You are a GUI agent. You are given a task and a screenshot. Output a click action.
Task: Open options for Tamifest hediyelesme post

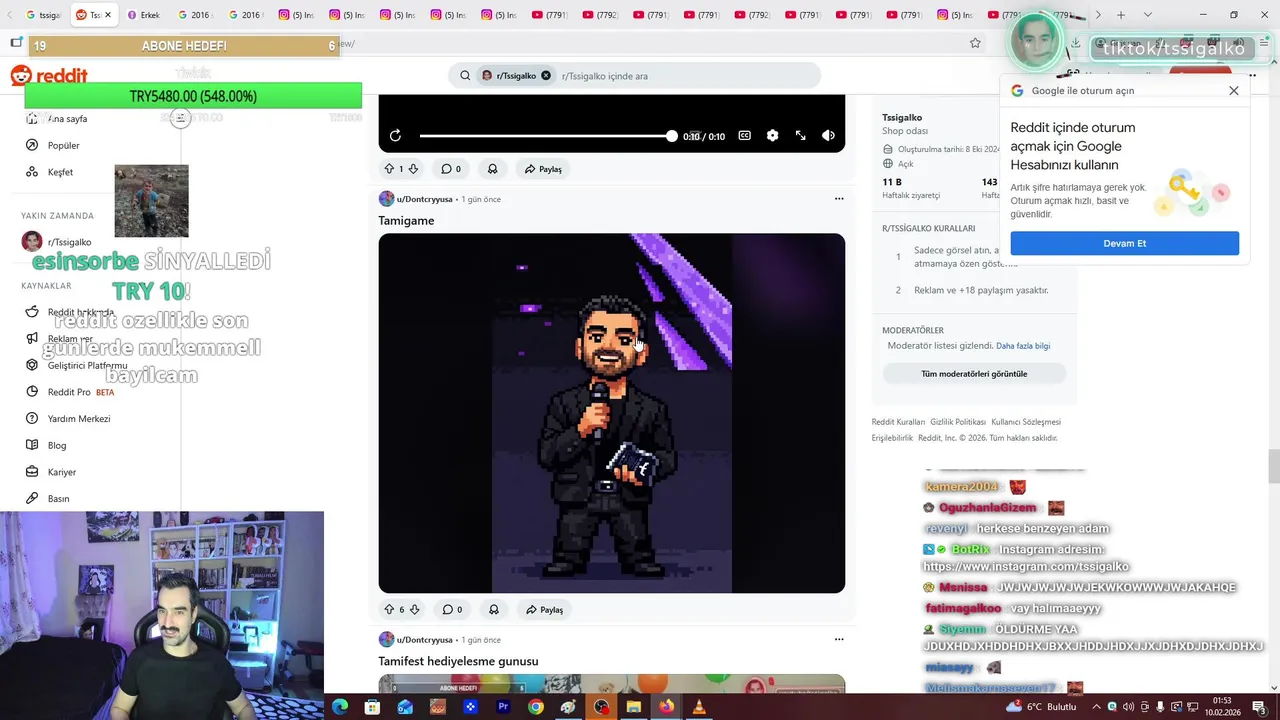[x=839, y=639]
